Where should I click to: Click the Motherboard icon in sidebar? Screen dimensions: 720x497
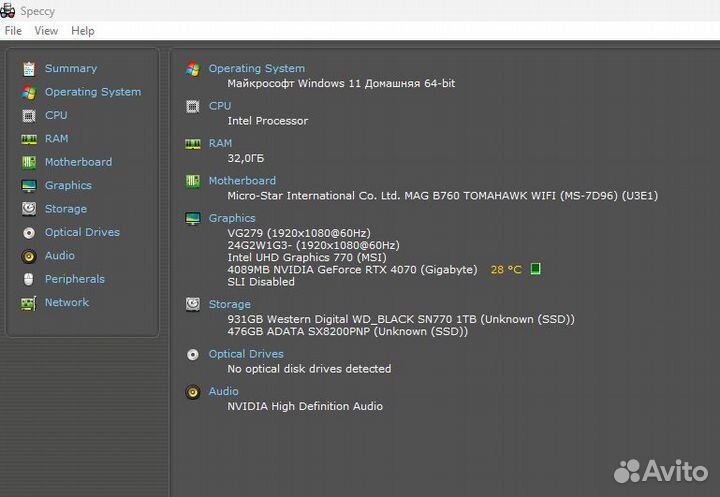pyautogui.click(x=29, y=162)
